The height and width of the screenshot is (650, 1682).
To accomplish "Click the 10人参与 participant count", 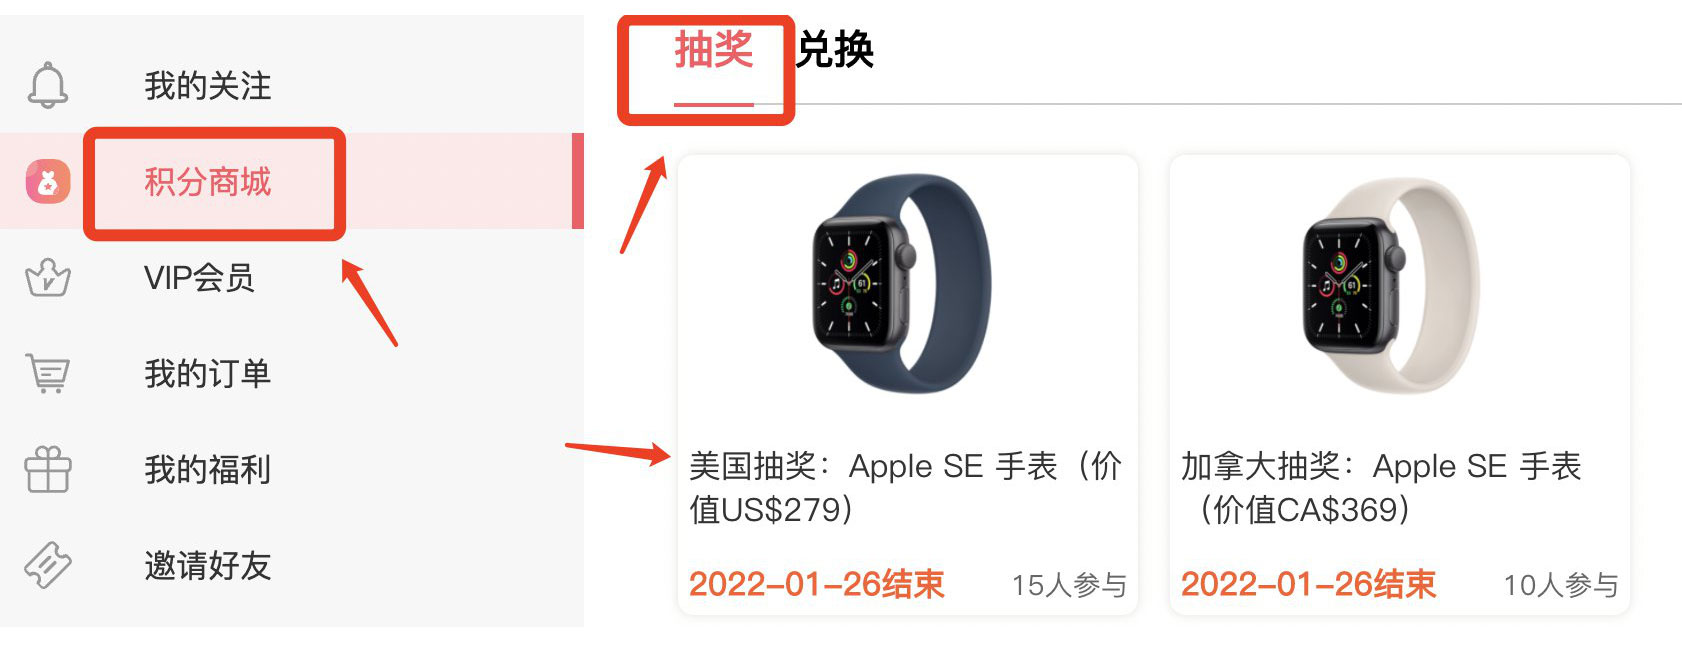I will click(x=1561, y=585).
